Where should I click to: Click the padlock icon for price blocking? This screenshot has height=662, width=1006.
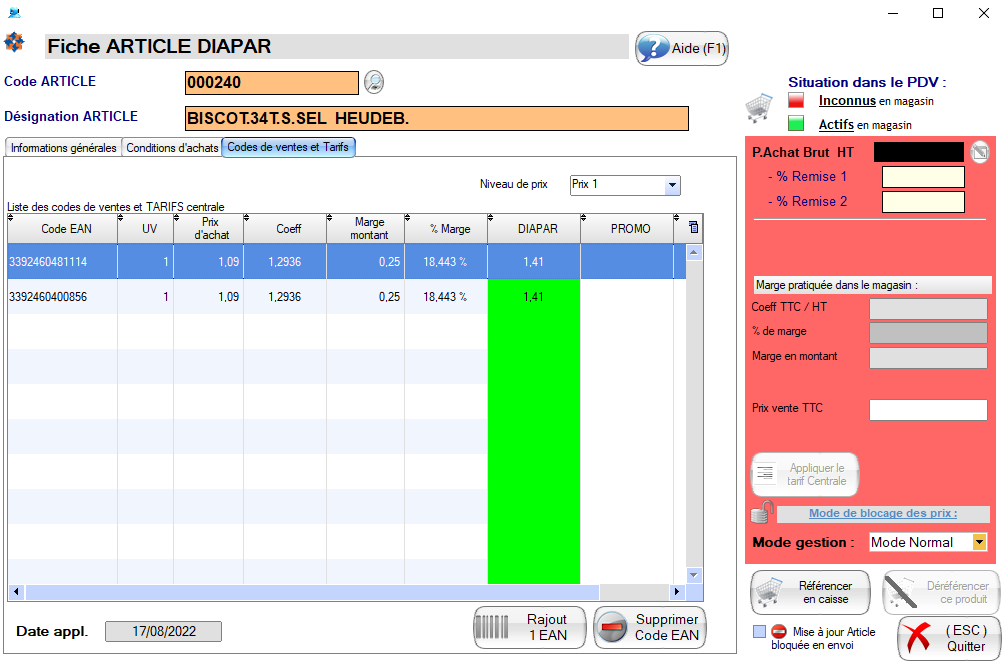[x=763, y=512]
